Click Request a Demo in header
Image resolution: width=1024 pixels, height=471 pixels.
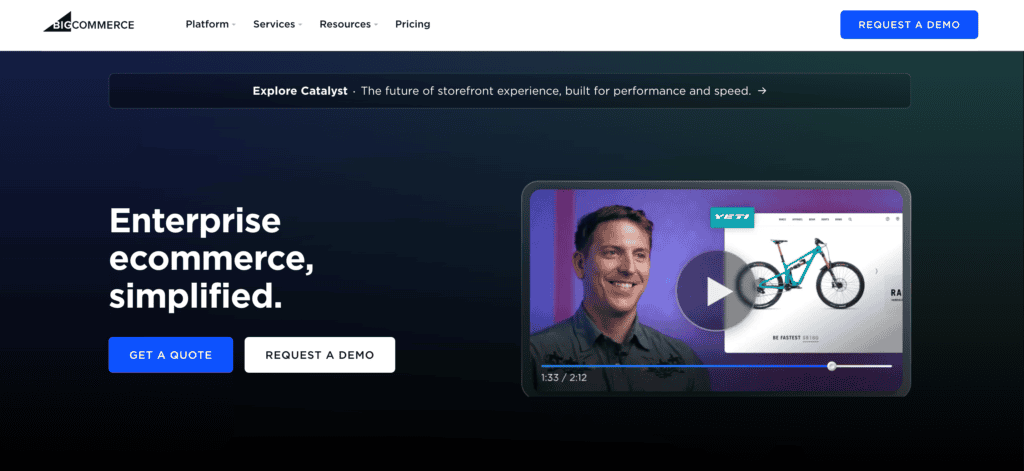[908, 25]
